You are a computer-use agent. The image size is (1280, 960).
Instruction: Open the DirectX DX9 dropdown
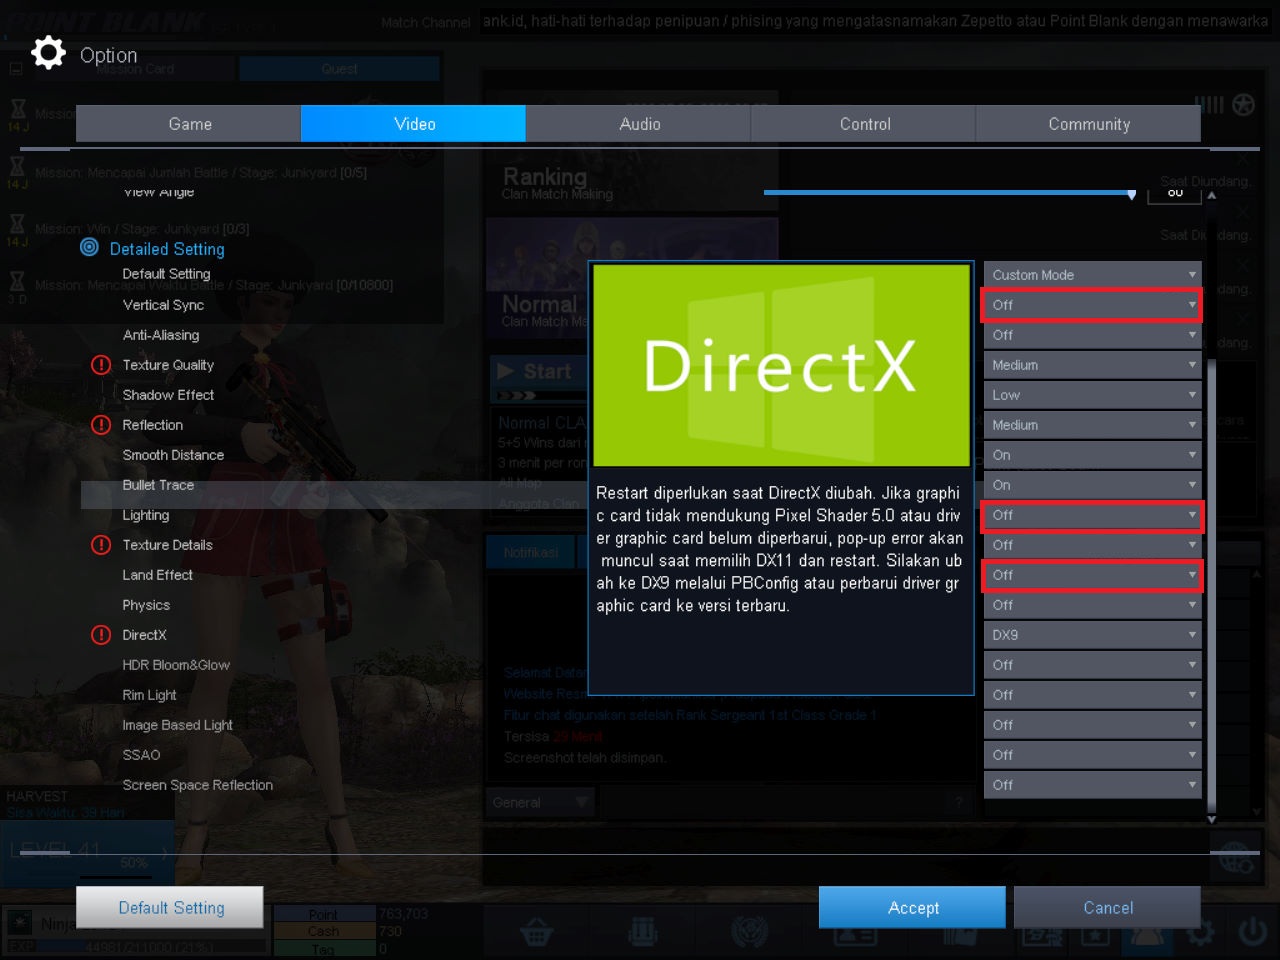click(x=1092, y=635)
